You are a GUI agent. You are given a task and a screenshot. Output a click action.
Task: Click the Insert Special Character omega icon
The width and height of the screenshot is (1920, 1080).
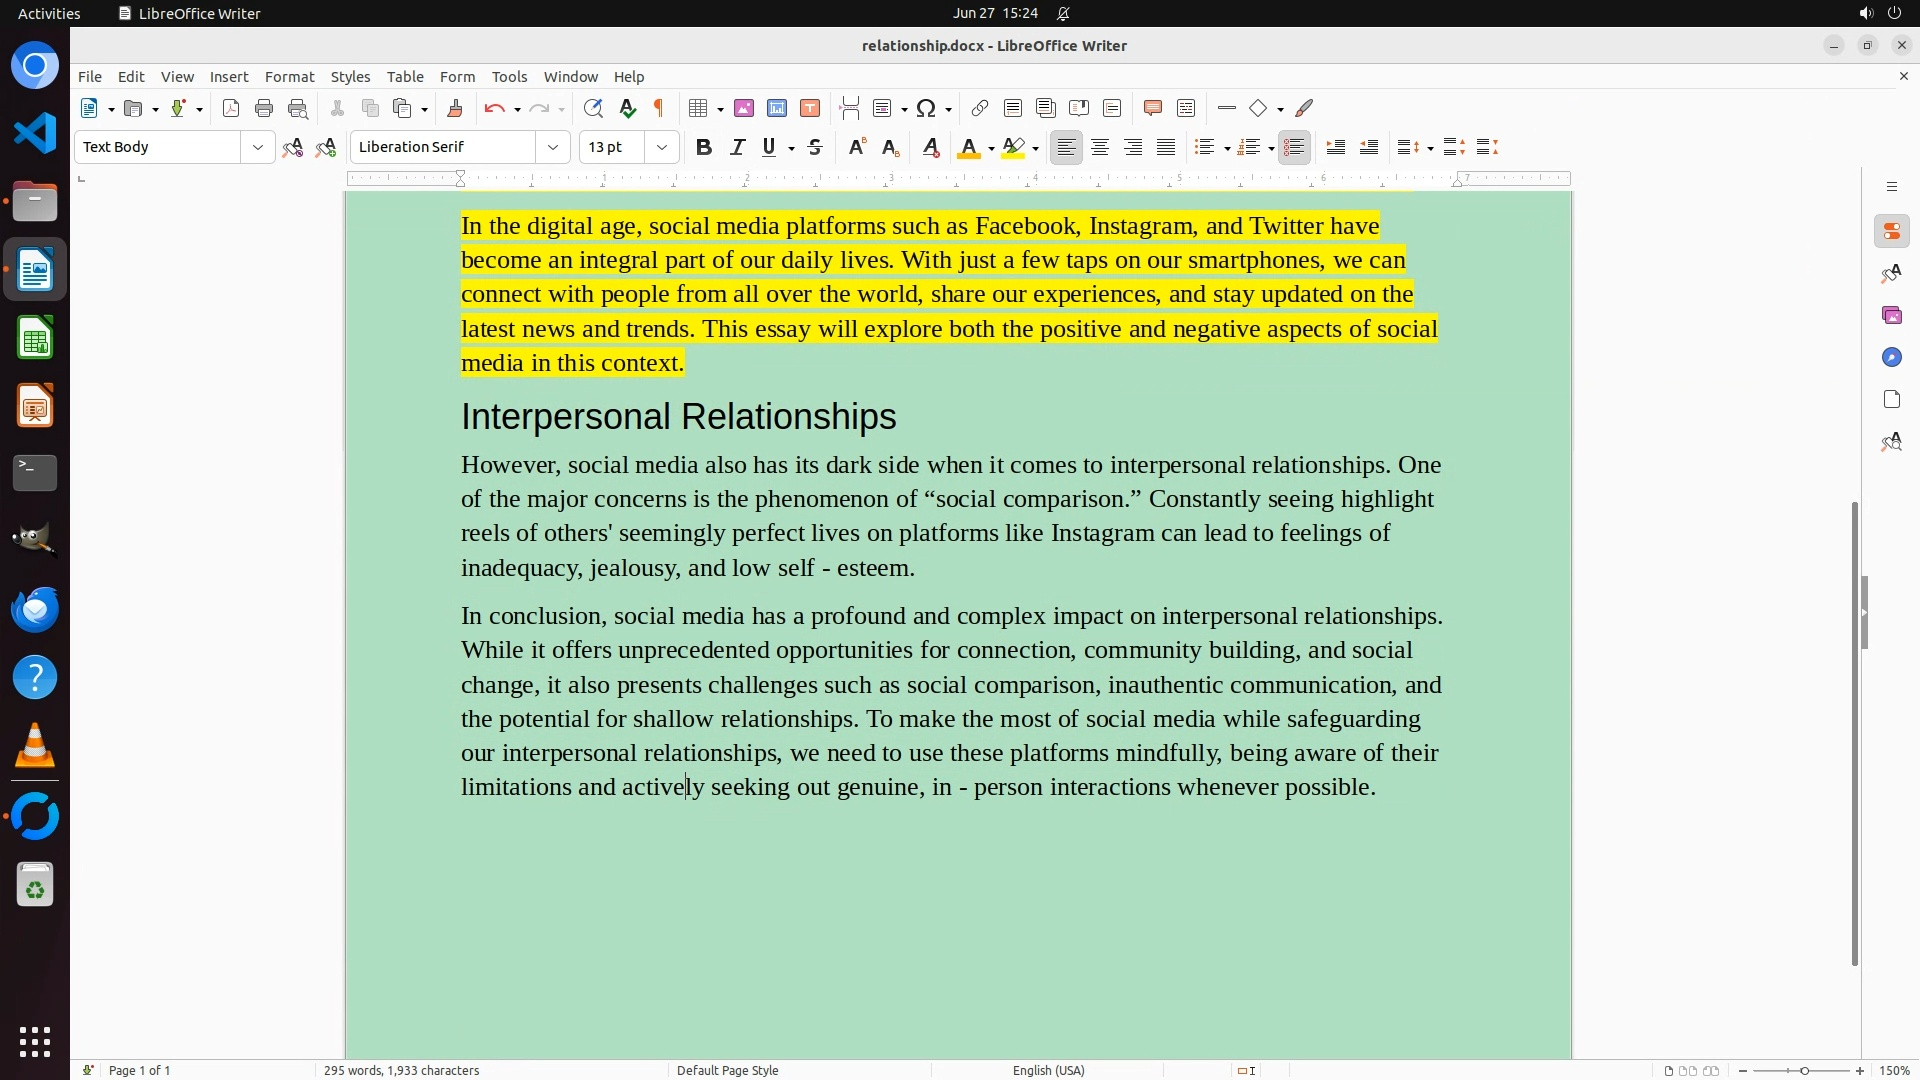click(x=926, y=108)
